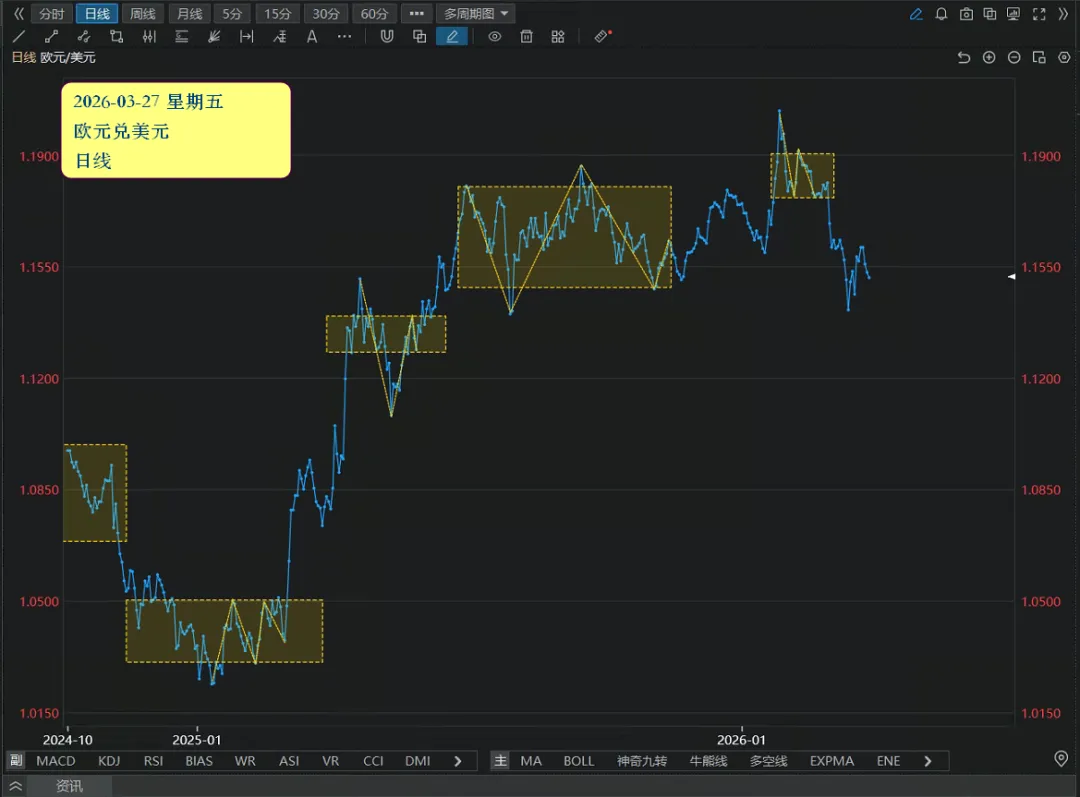Image resolution: width=1080 pixels, height=797 pixels.
Task: Select the straight line drawing tool
Action: [19, 37]
